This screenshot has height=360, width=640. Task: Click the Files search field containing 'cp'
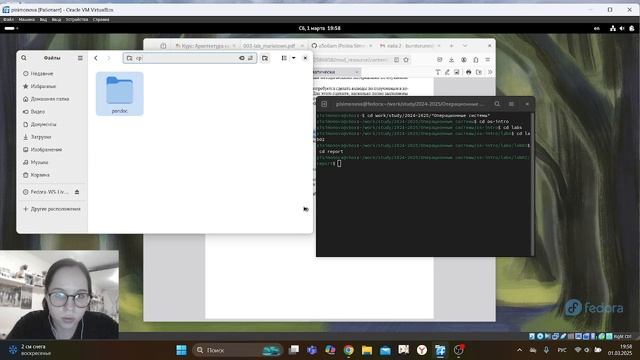tap(190, 58)
